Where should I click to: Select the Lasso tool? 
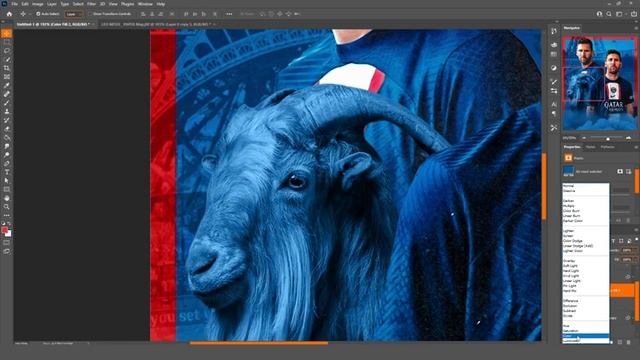pos(7,51)
